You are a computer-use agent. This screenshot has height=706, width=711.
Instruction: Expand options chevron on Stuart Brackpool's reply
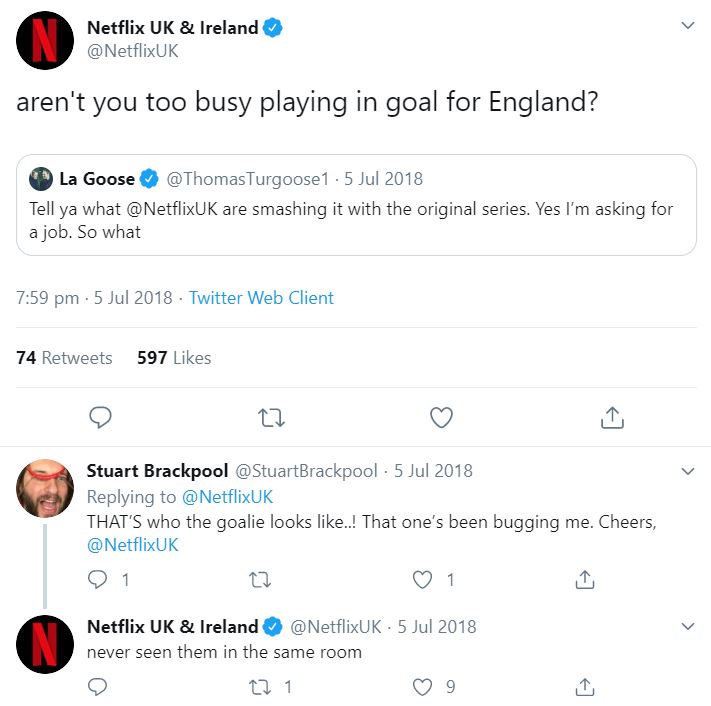pyautogui.click(x=687, y=470)
